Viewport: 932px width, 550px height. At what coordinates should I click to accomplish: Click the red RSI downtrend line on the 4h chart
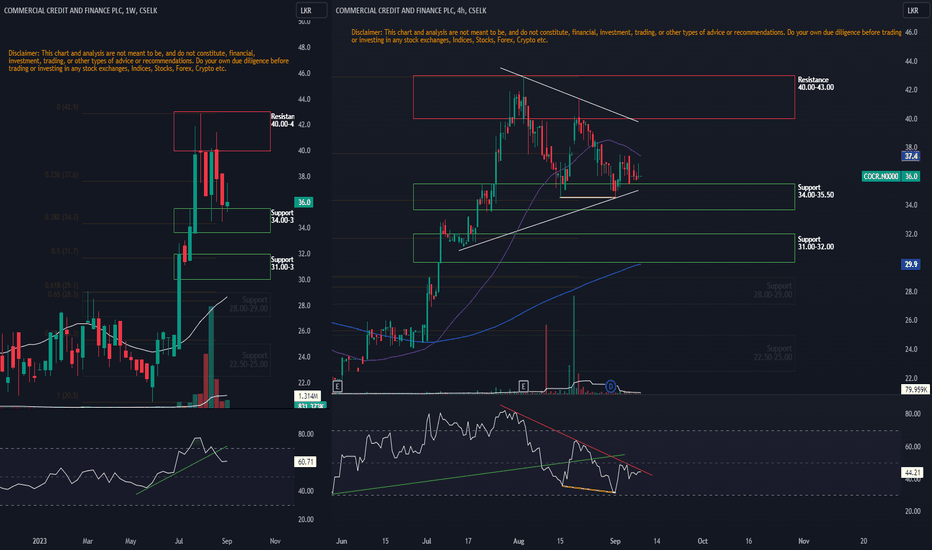point(577,441)
